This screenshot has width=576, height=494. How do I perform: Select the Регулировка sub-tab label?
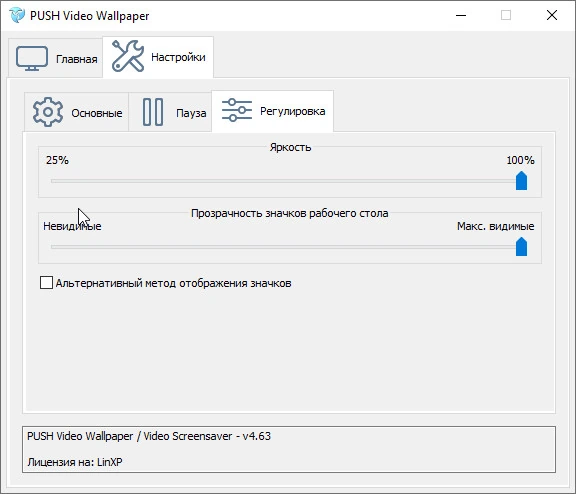pos(292,111)
